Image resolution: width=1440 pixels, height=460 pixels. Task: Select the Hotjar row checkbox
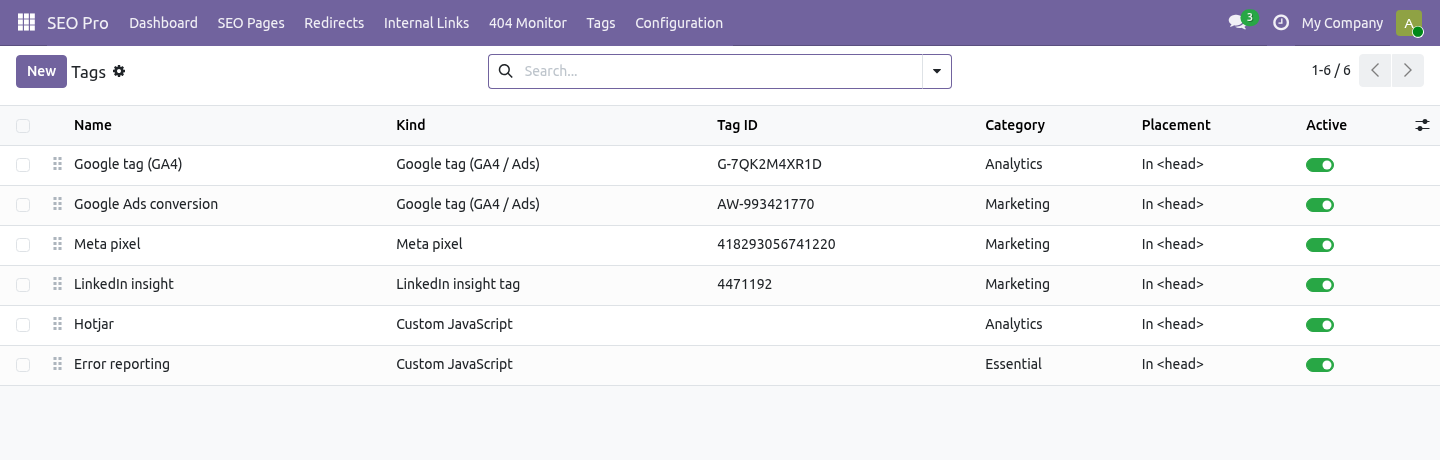[23, 325]
